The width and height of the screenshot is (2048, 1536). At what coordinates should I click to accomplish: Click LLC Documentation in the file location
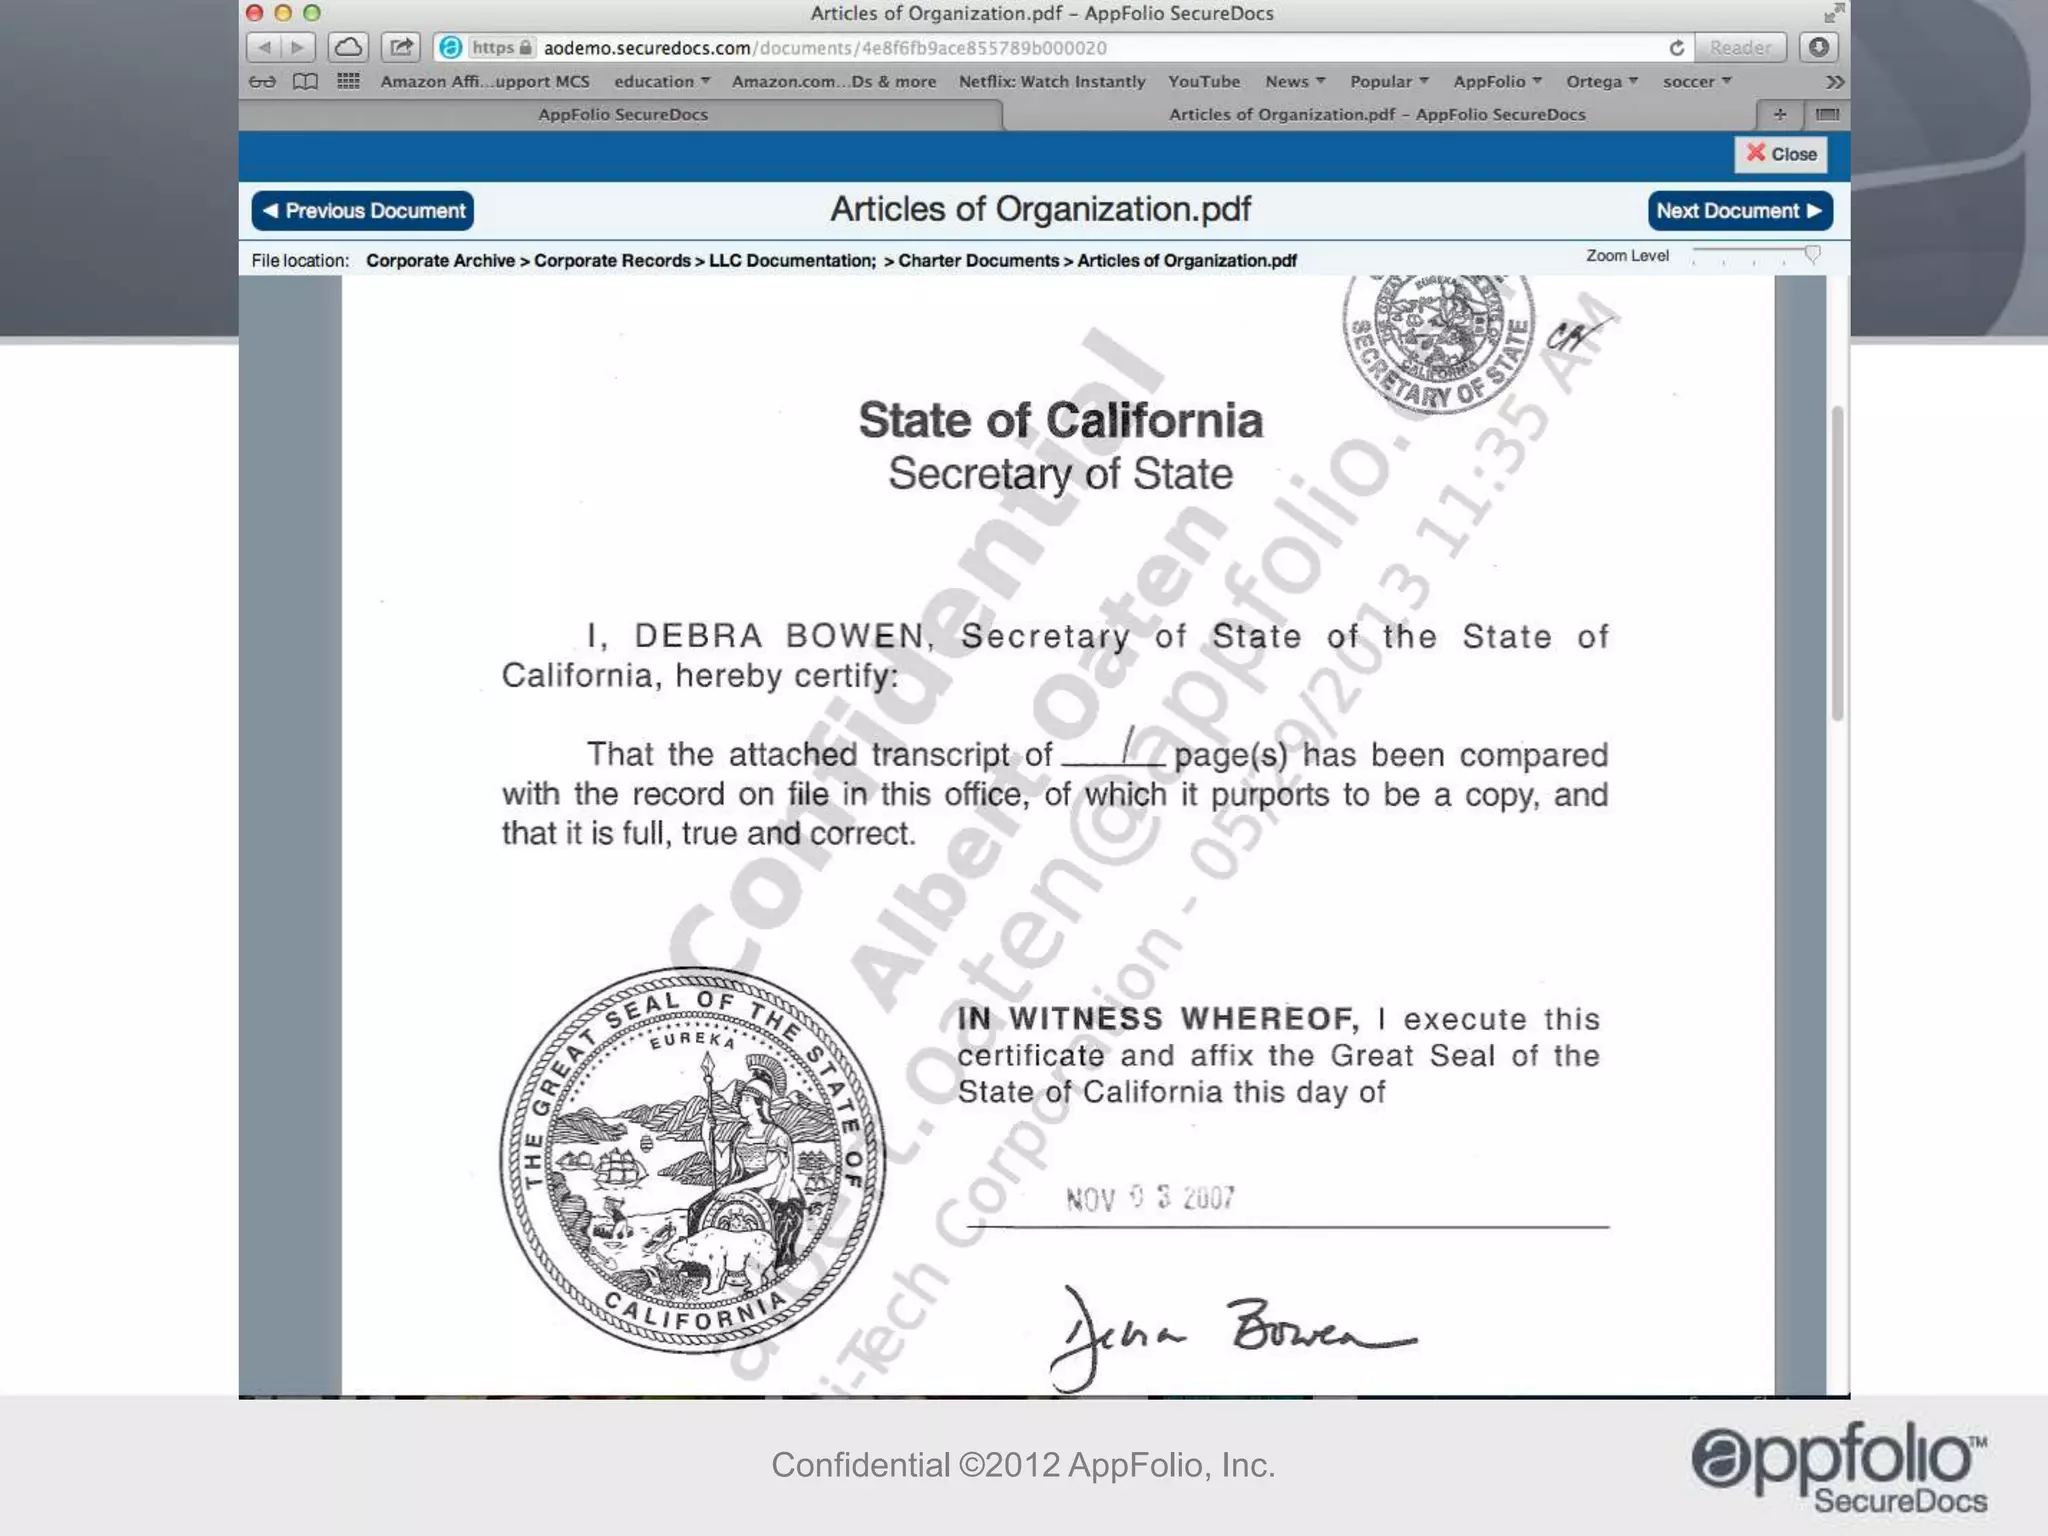(792, 261)
